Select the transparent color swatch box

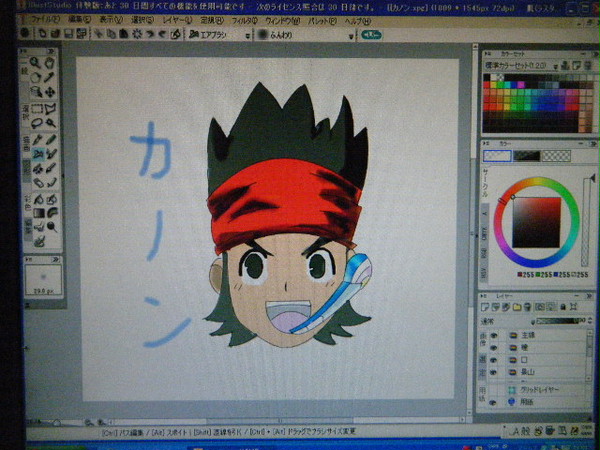point(556,156)
